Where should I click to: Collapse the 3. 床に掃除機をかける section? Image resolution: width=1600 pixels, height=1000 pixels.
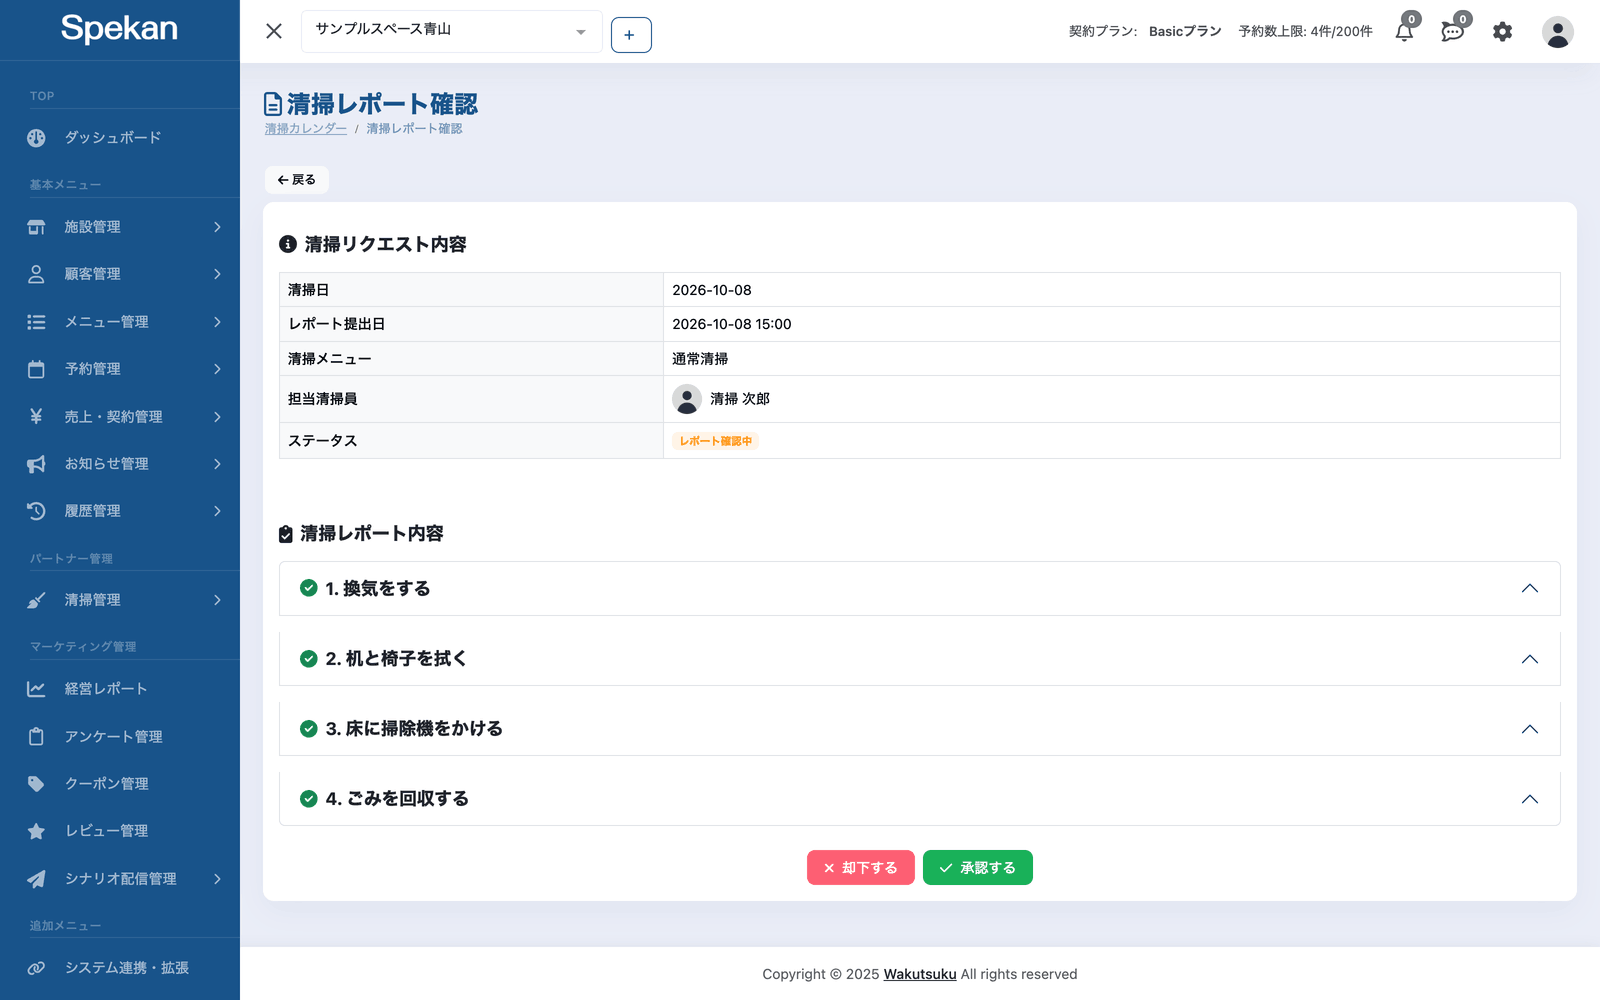click(x=920, y=728)
